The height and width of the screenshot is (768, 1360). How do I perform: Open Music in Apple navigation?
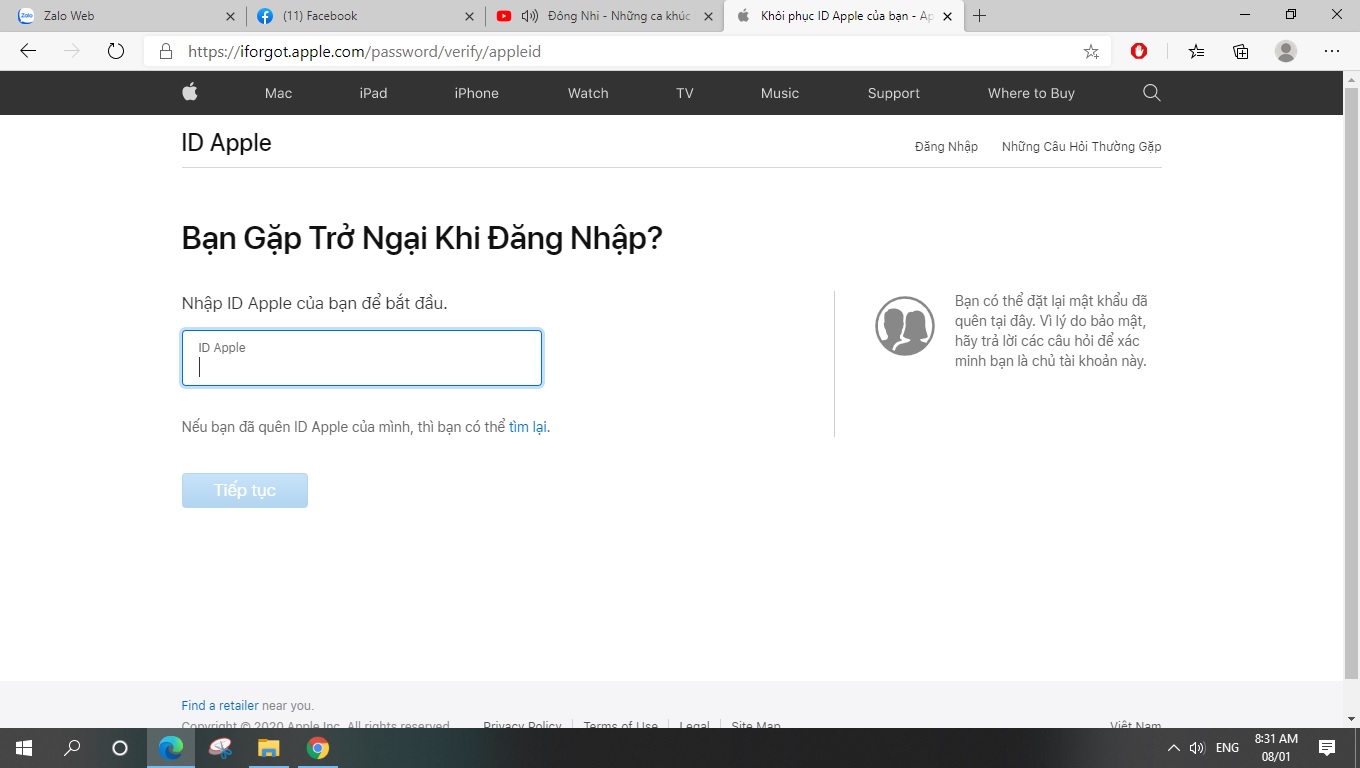(779, 93)
